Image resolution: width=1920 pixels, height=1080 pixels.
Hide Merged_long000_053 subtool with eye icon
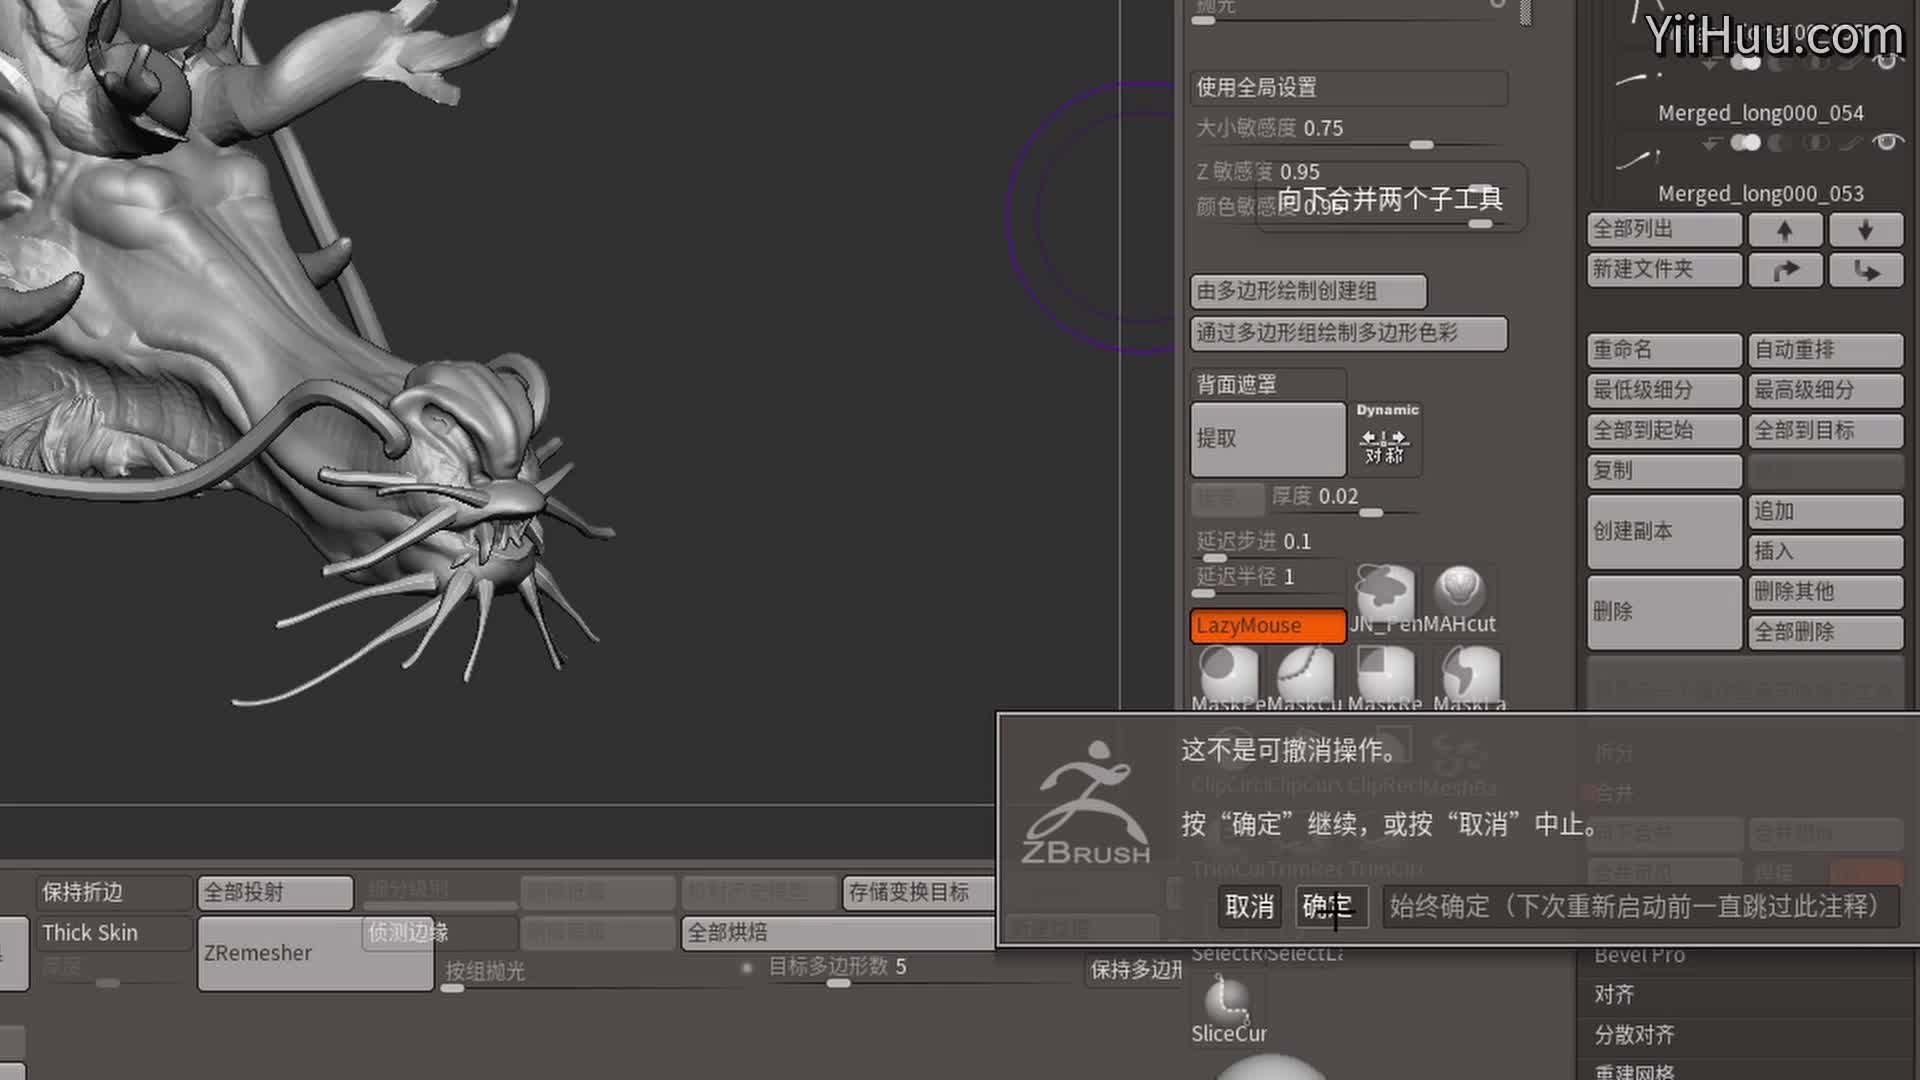(x=1887, y=142)
